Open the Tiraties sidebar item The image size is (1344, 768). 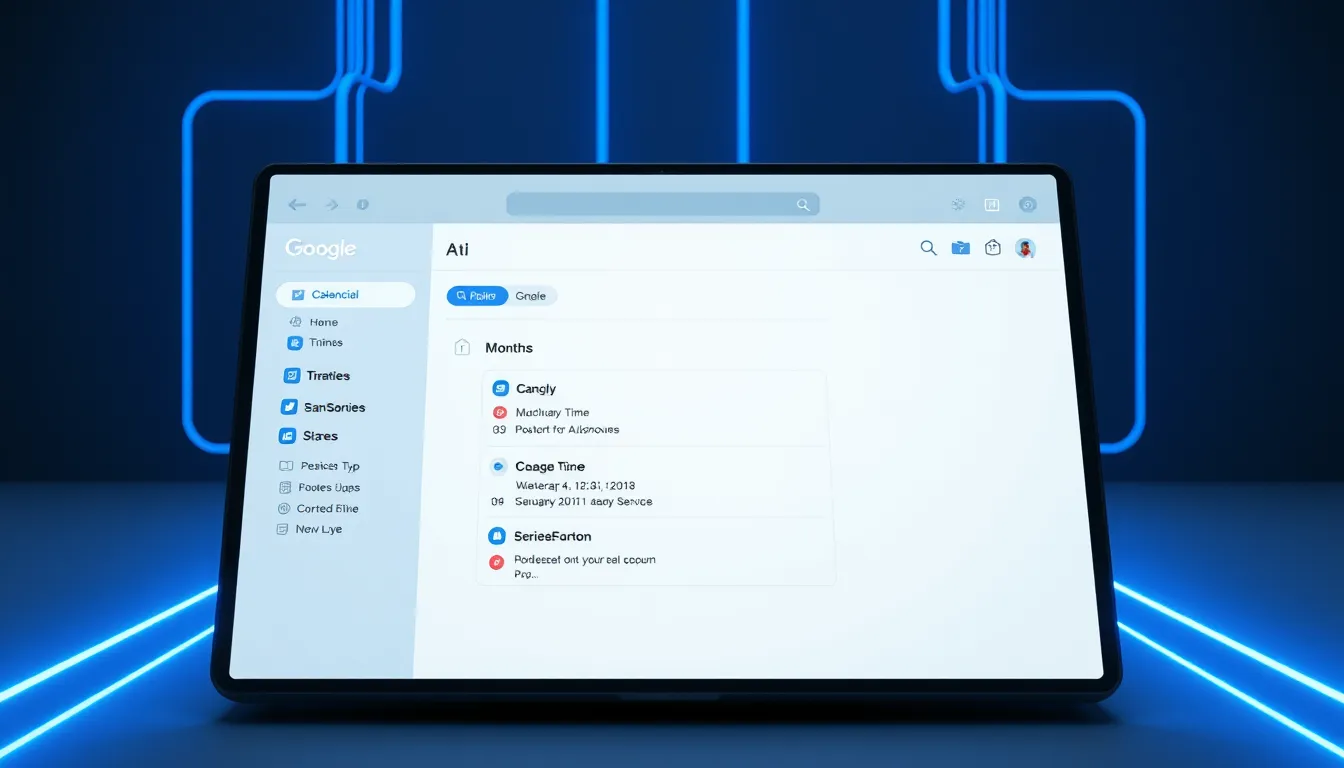328,376
